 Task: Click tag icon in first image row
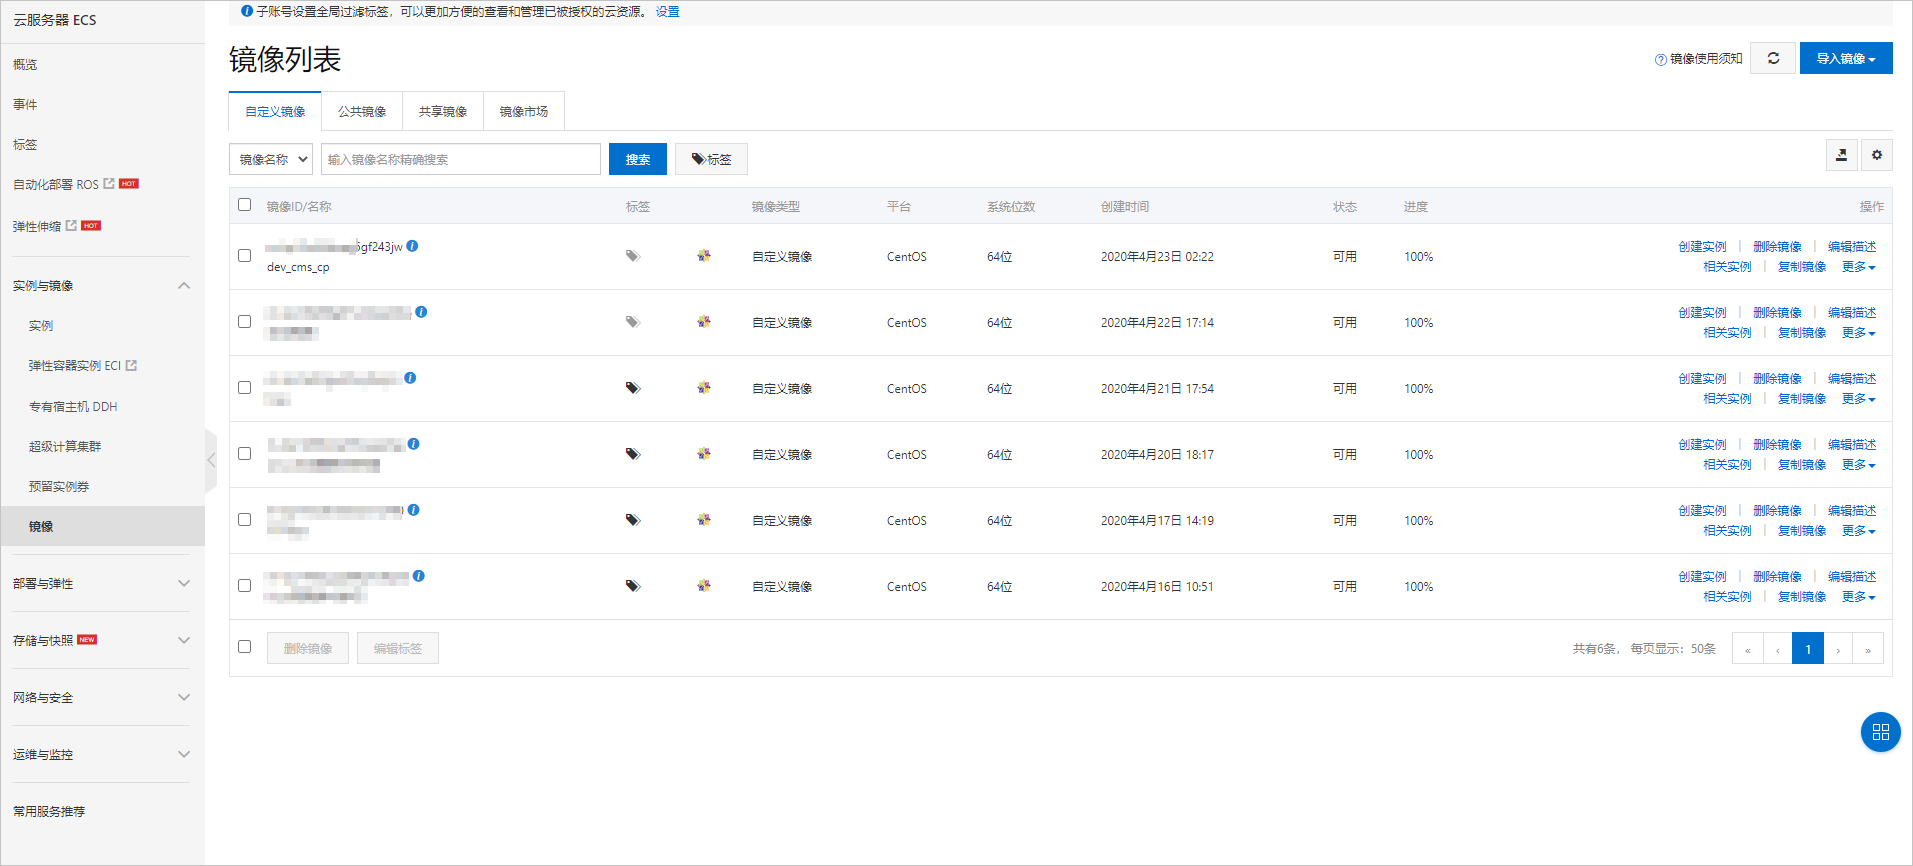(632, 256)
